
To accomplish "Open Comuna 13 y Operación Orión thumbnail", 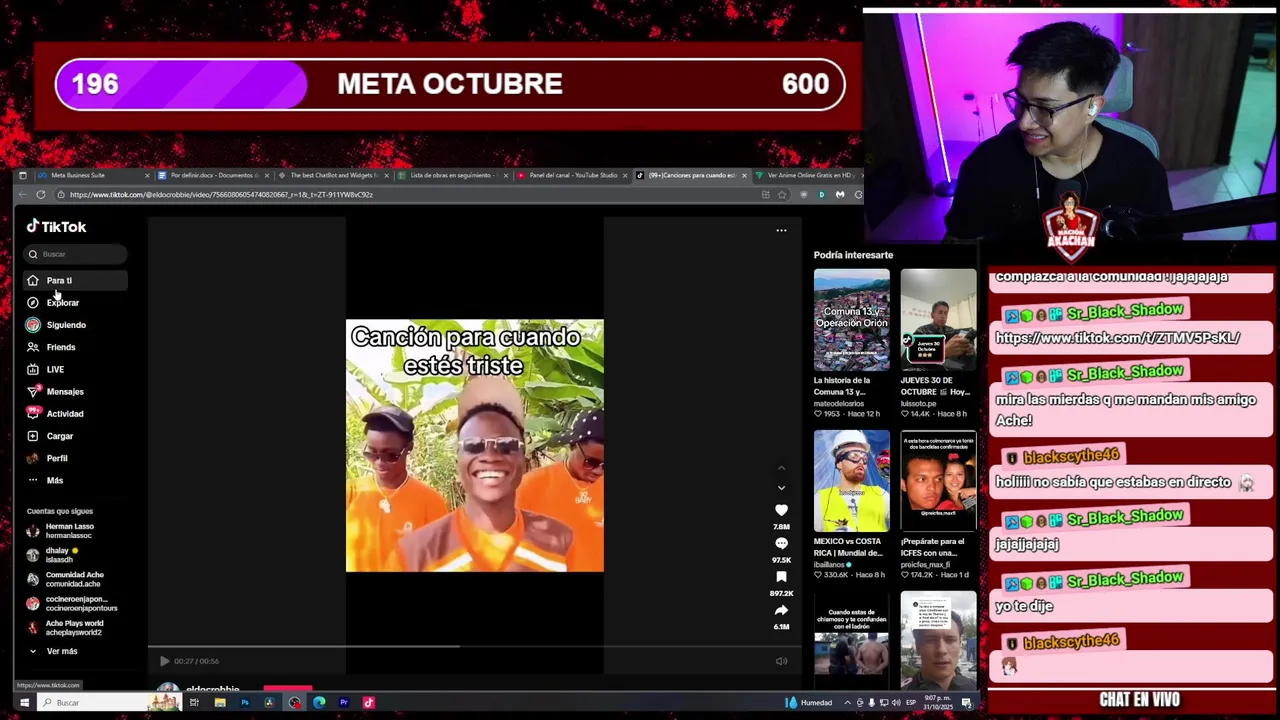I will (x=851, y=320).
